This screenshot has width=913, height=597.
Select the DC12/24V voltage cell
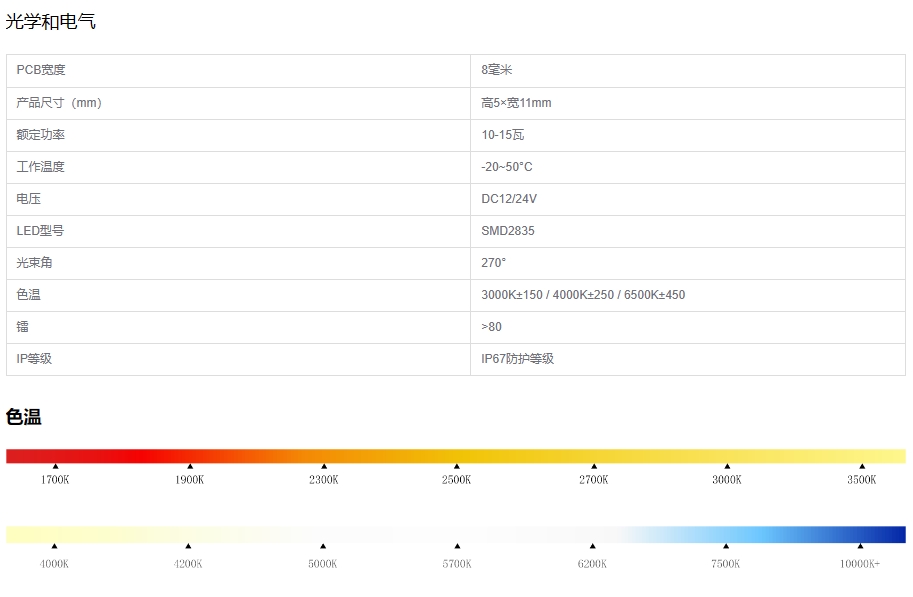click(x=509, y=199)
